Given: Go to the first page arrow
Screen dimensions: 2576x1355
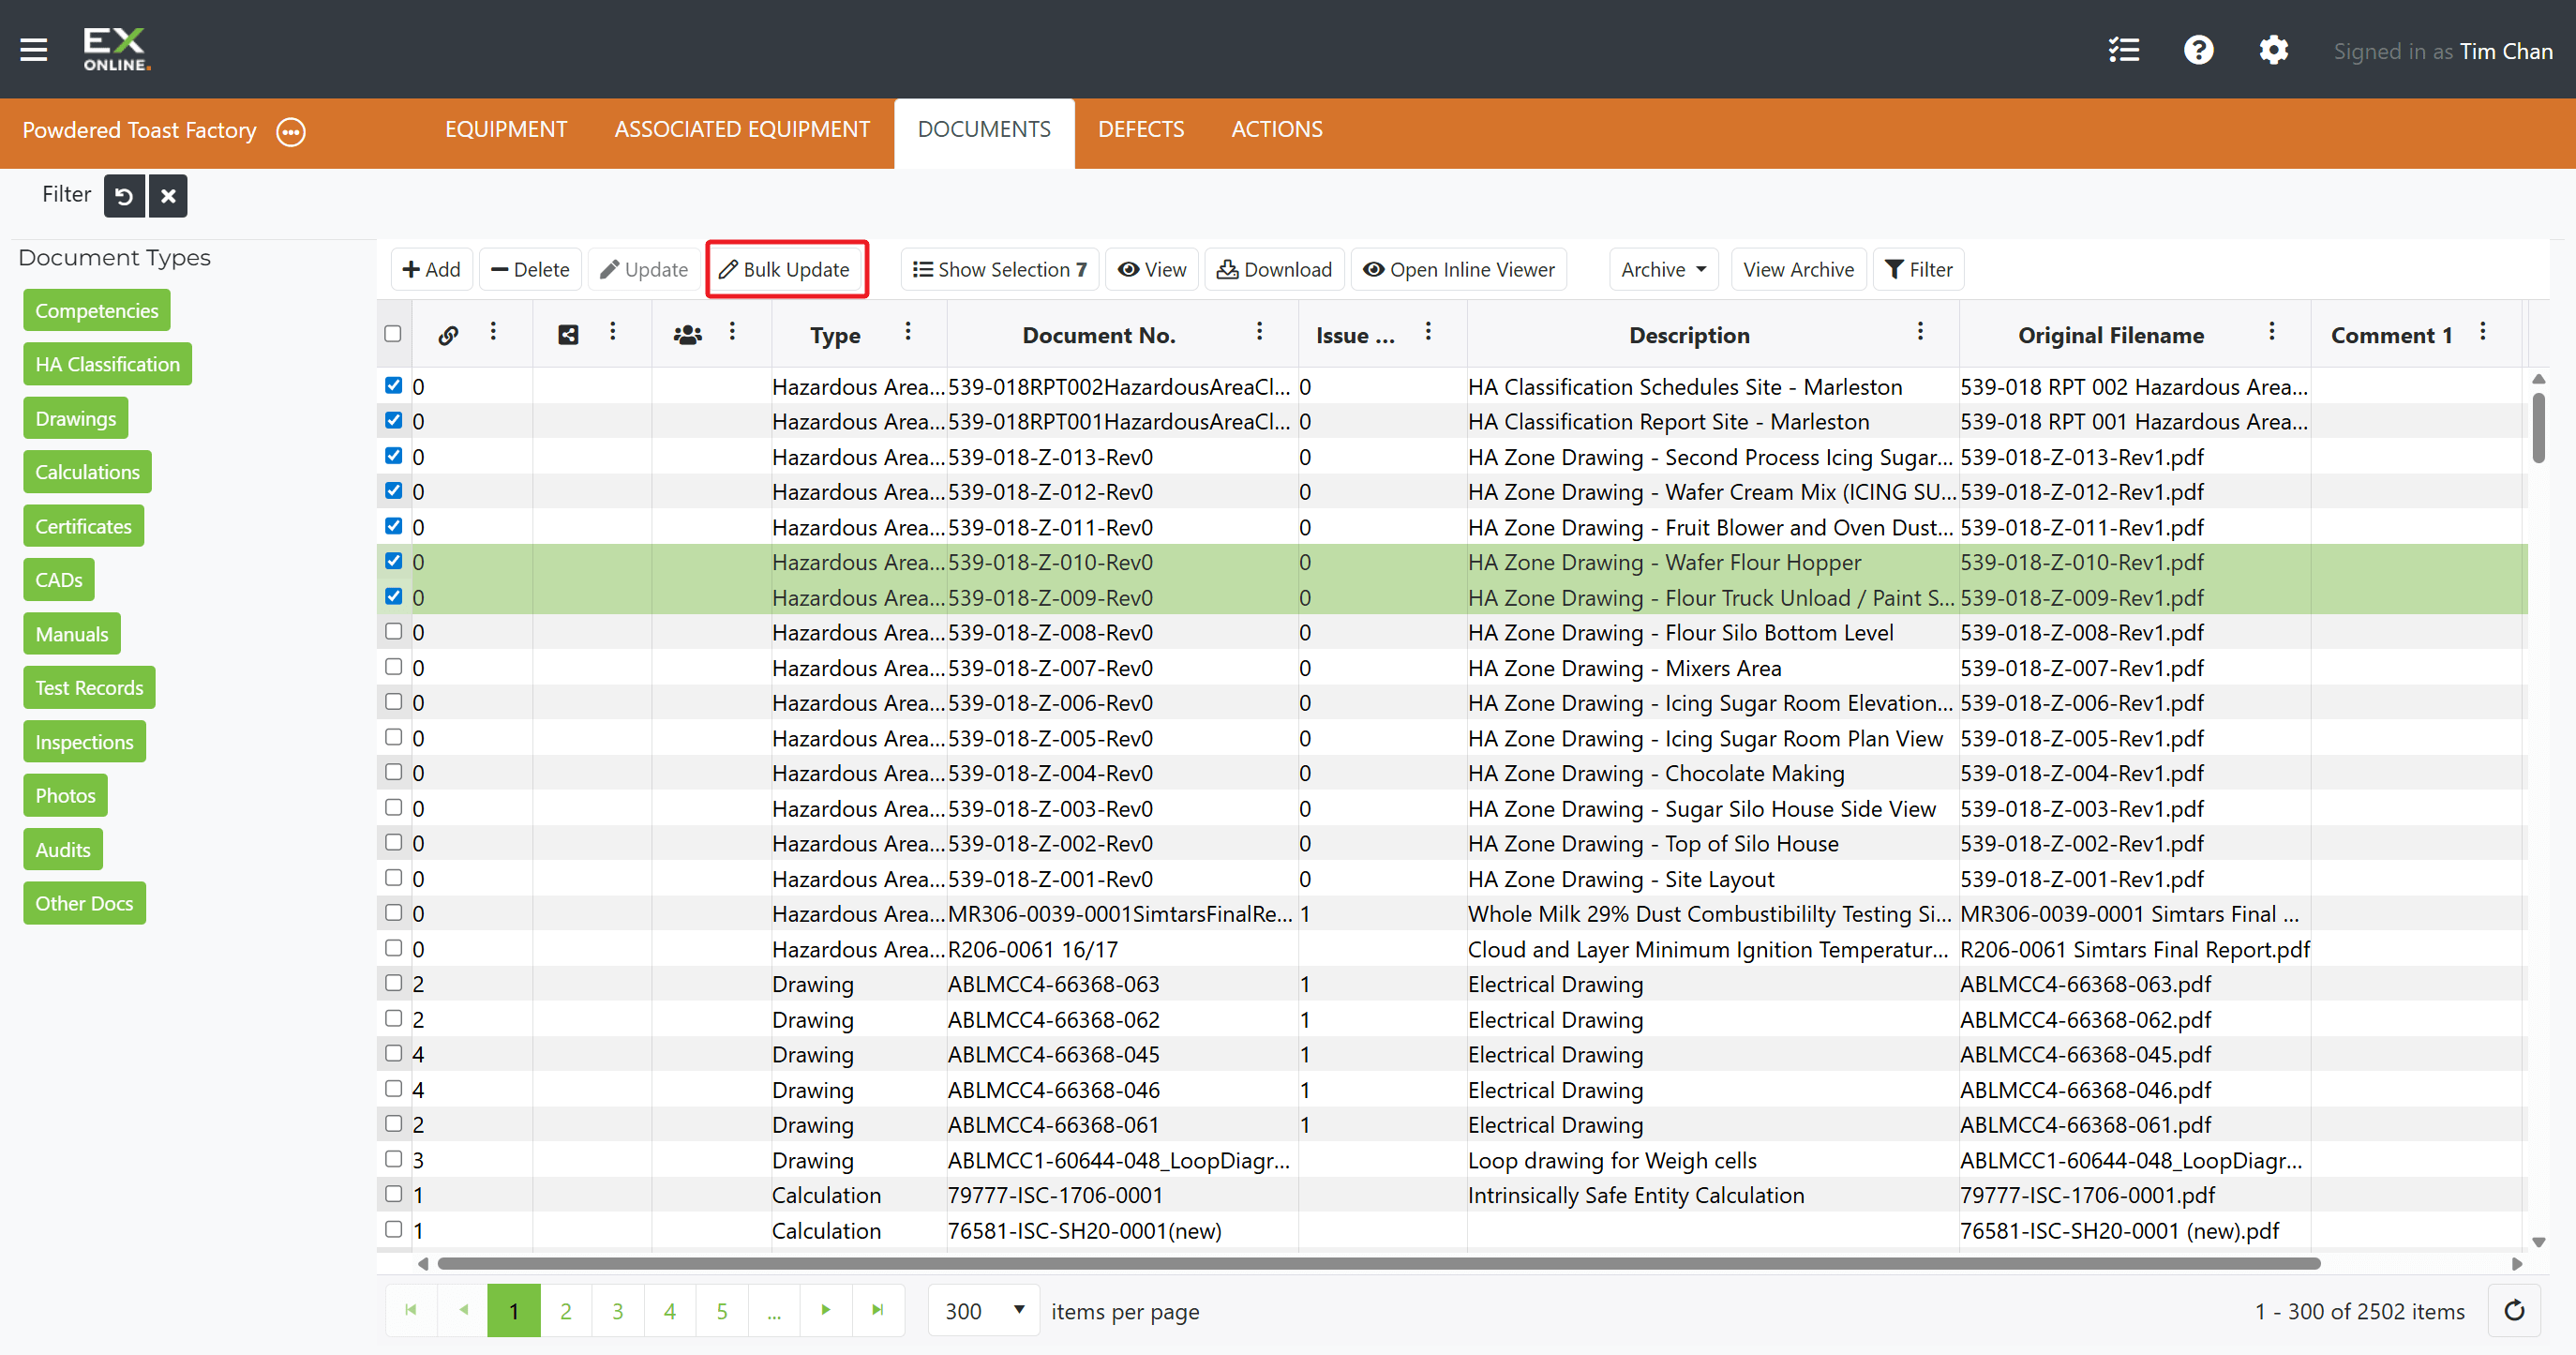Looking at the screenshot, I should point(411,1310).
